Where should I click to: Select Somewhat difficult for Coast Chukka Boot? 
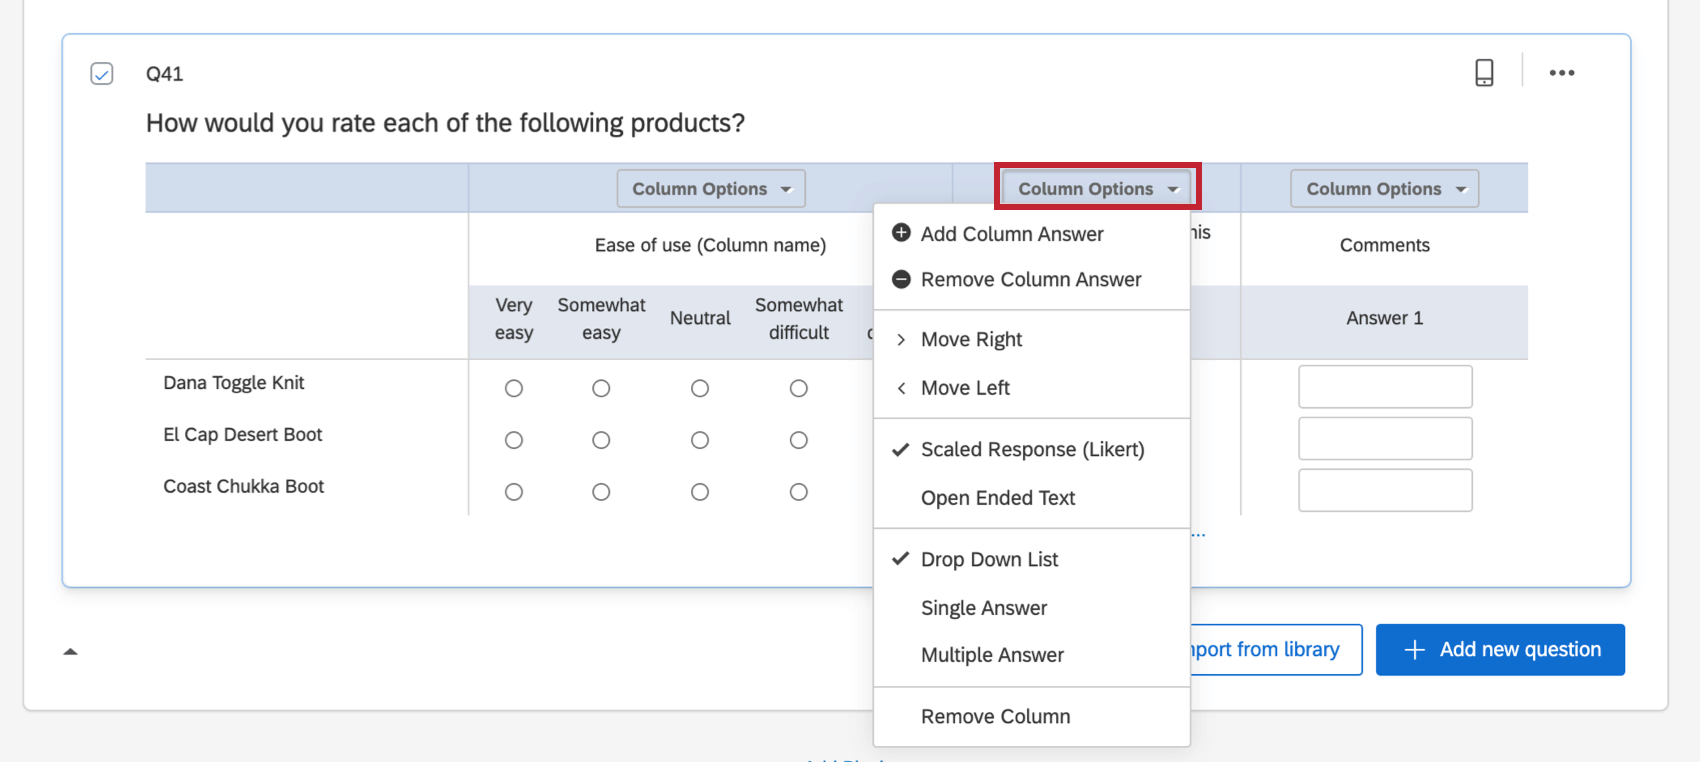pos(798,492)
